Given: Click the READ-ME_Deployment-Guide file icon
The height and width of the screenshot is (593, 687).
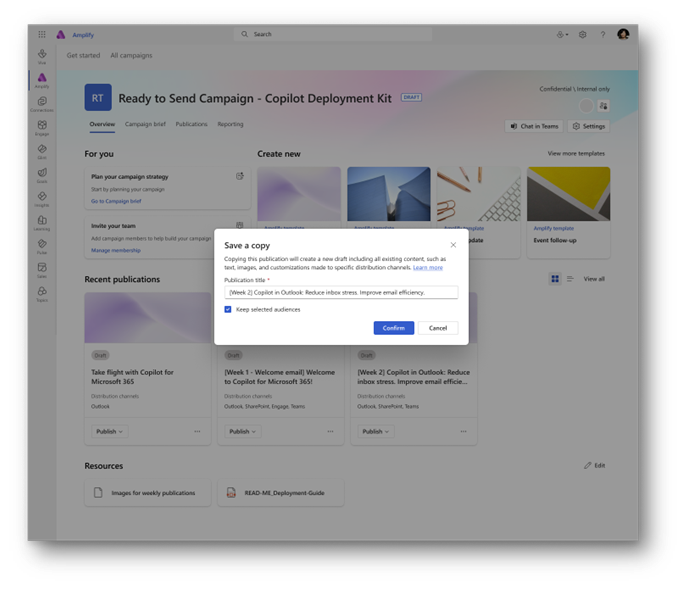Looking at the screenshot, I should 231,493.
